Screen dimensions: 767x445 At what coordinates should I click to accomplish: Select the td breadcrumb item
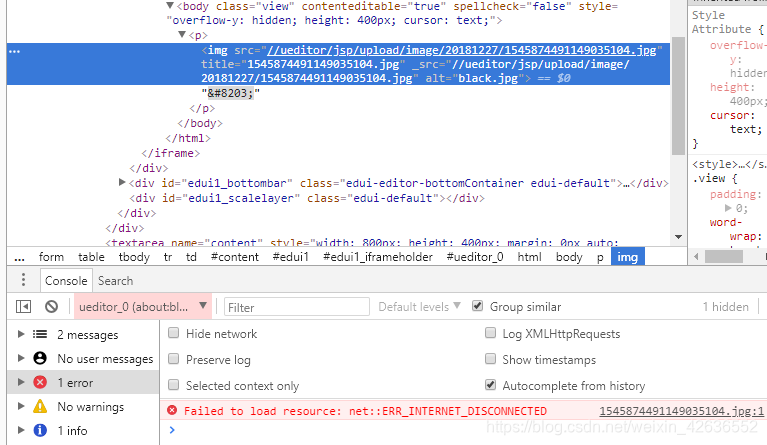[x=191, y=257]
